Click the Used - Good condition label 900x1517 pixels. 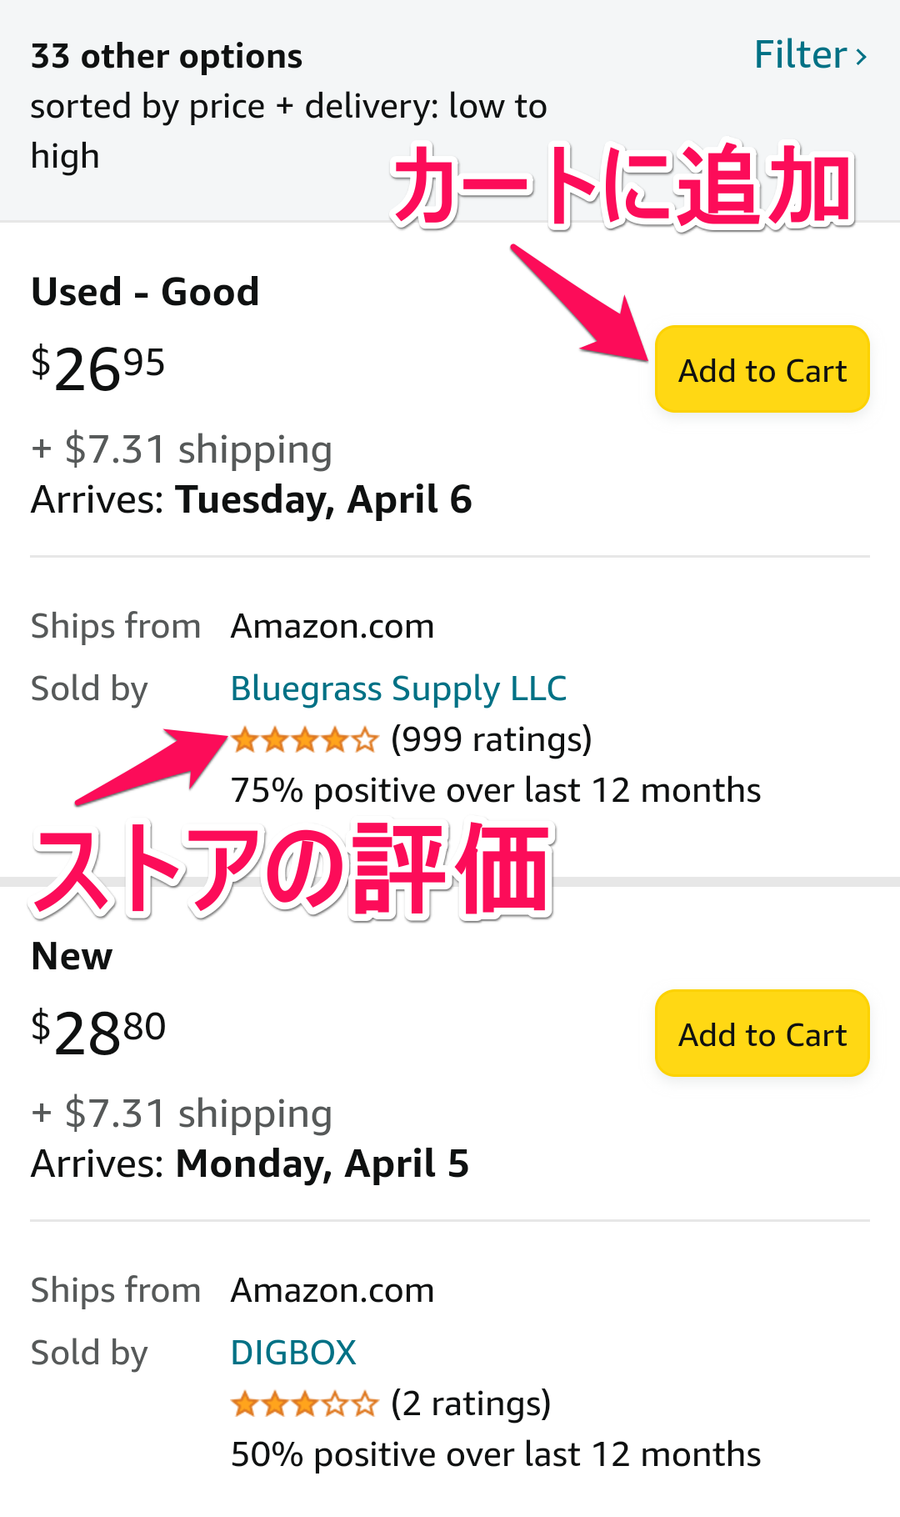tap(145, 292)
